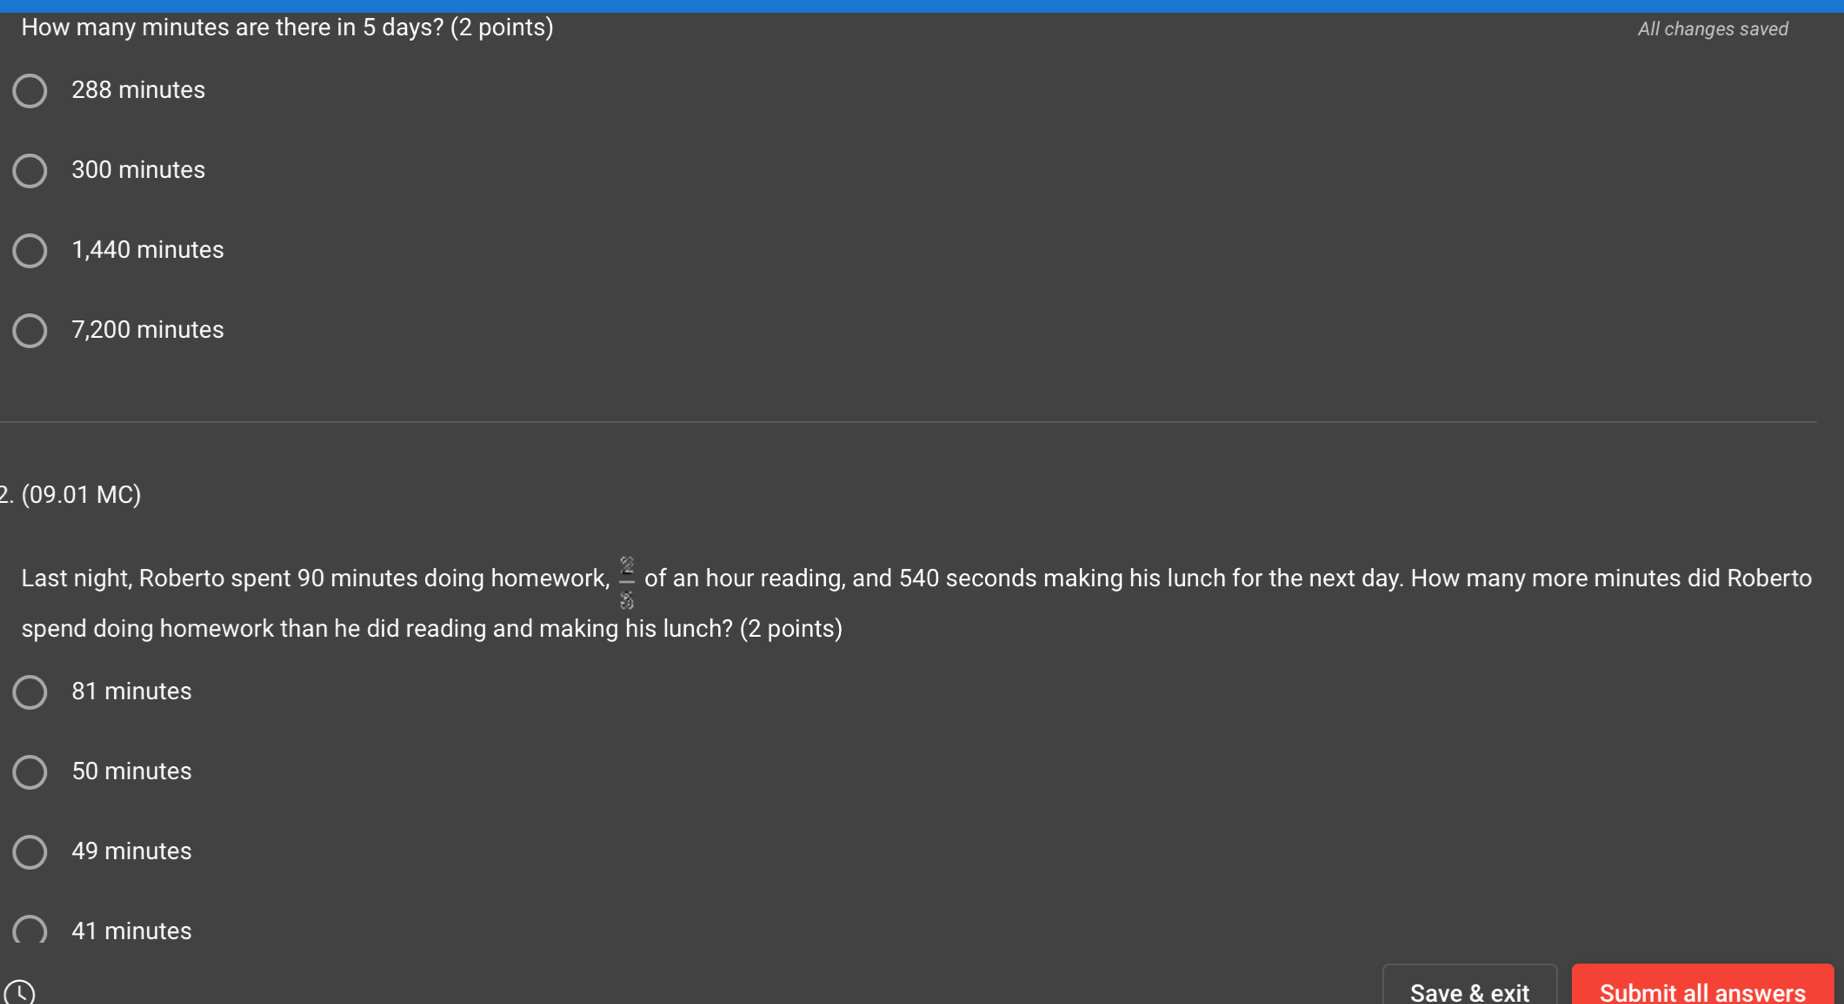
Task: Click the 81 minutes answer label
Action: pos(131,691)
